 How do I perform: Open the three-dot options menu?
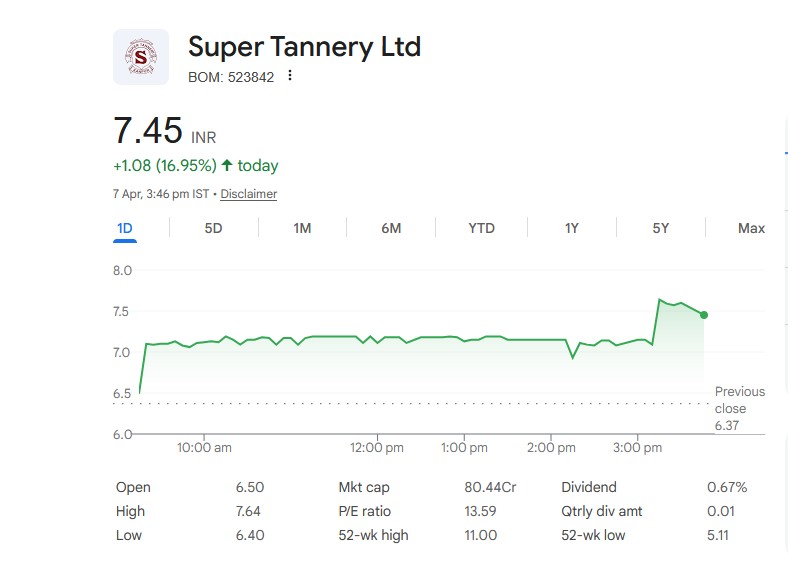[x=290, y=76]
